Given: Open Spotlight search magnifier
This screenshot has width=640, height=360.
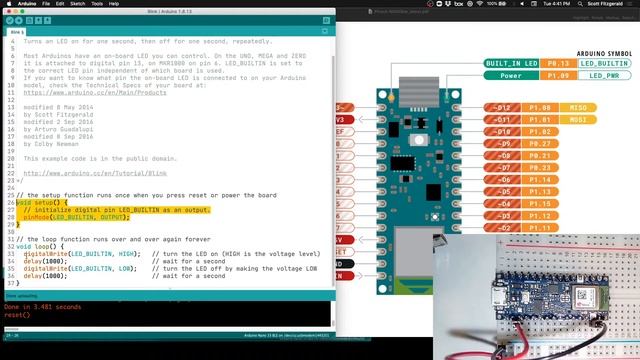Looking at the screenshot, I should [x=580, y=4].
